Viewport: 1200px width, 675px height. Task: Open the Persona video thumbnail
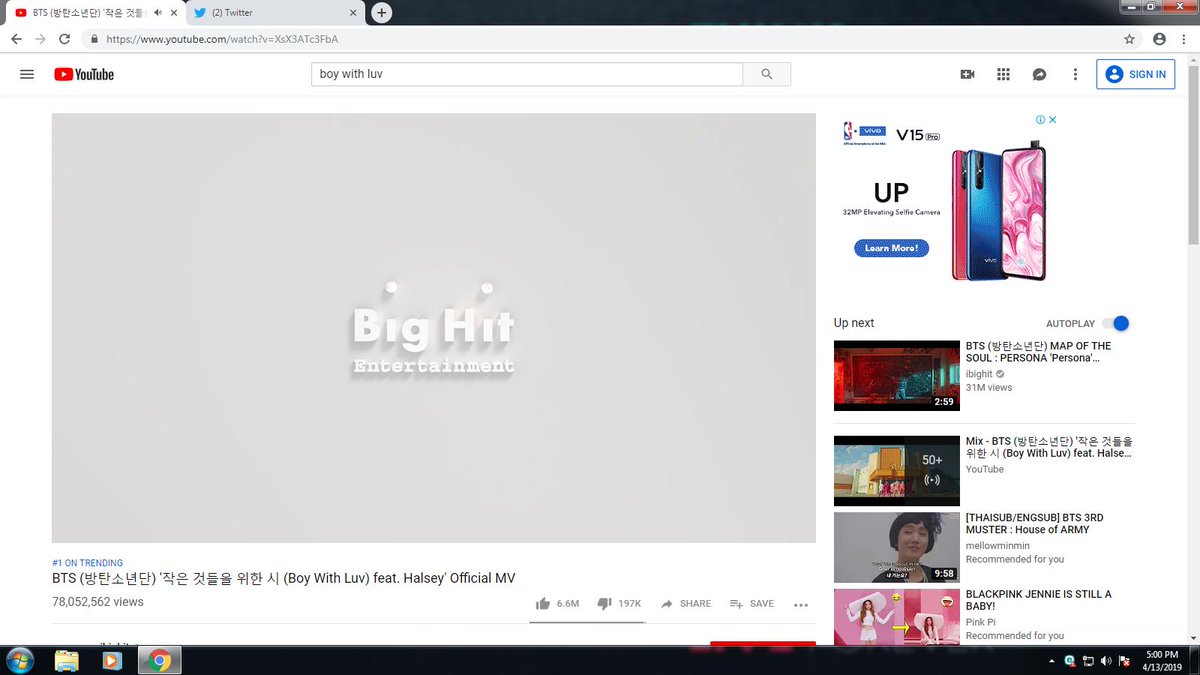[897, 376]
